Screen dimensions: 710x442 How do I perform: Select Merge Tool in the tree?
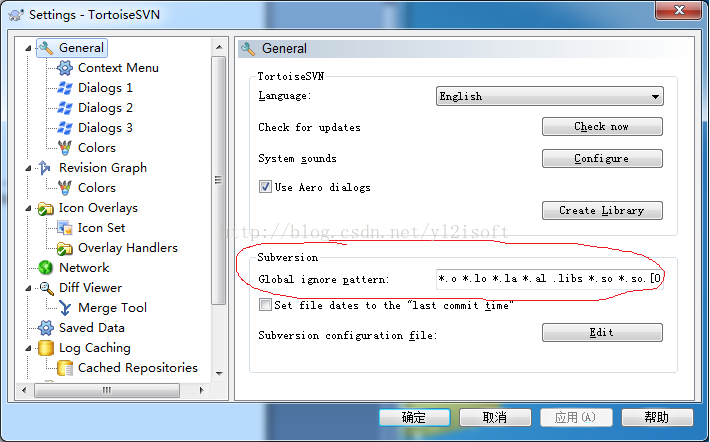click(x=112, y=308)
